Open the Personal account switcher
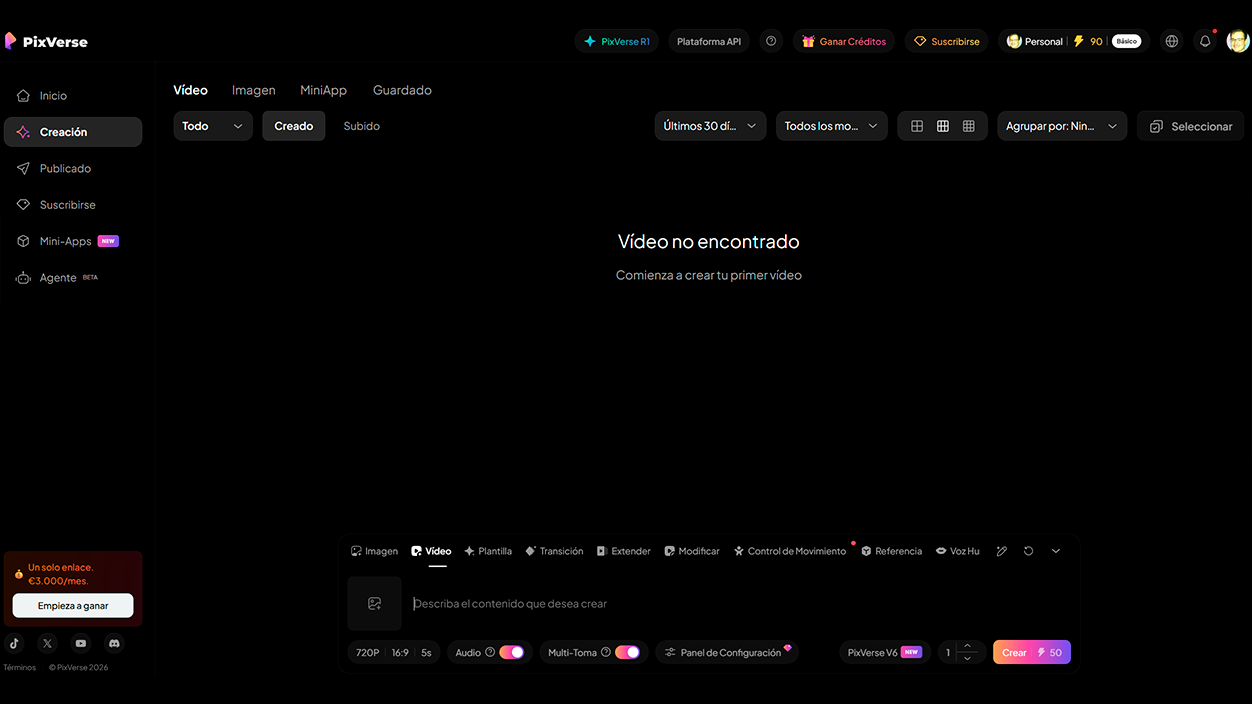 click(1035, 41)
